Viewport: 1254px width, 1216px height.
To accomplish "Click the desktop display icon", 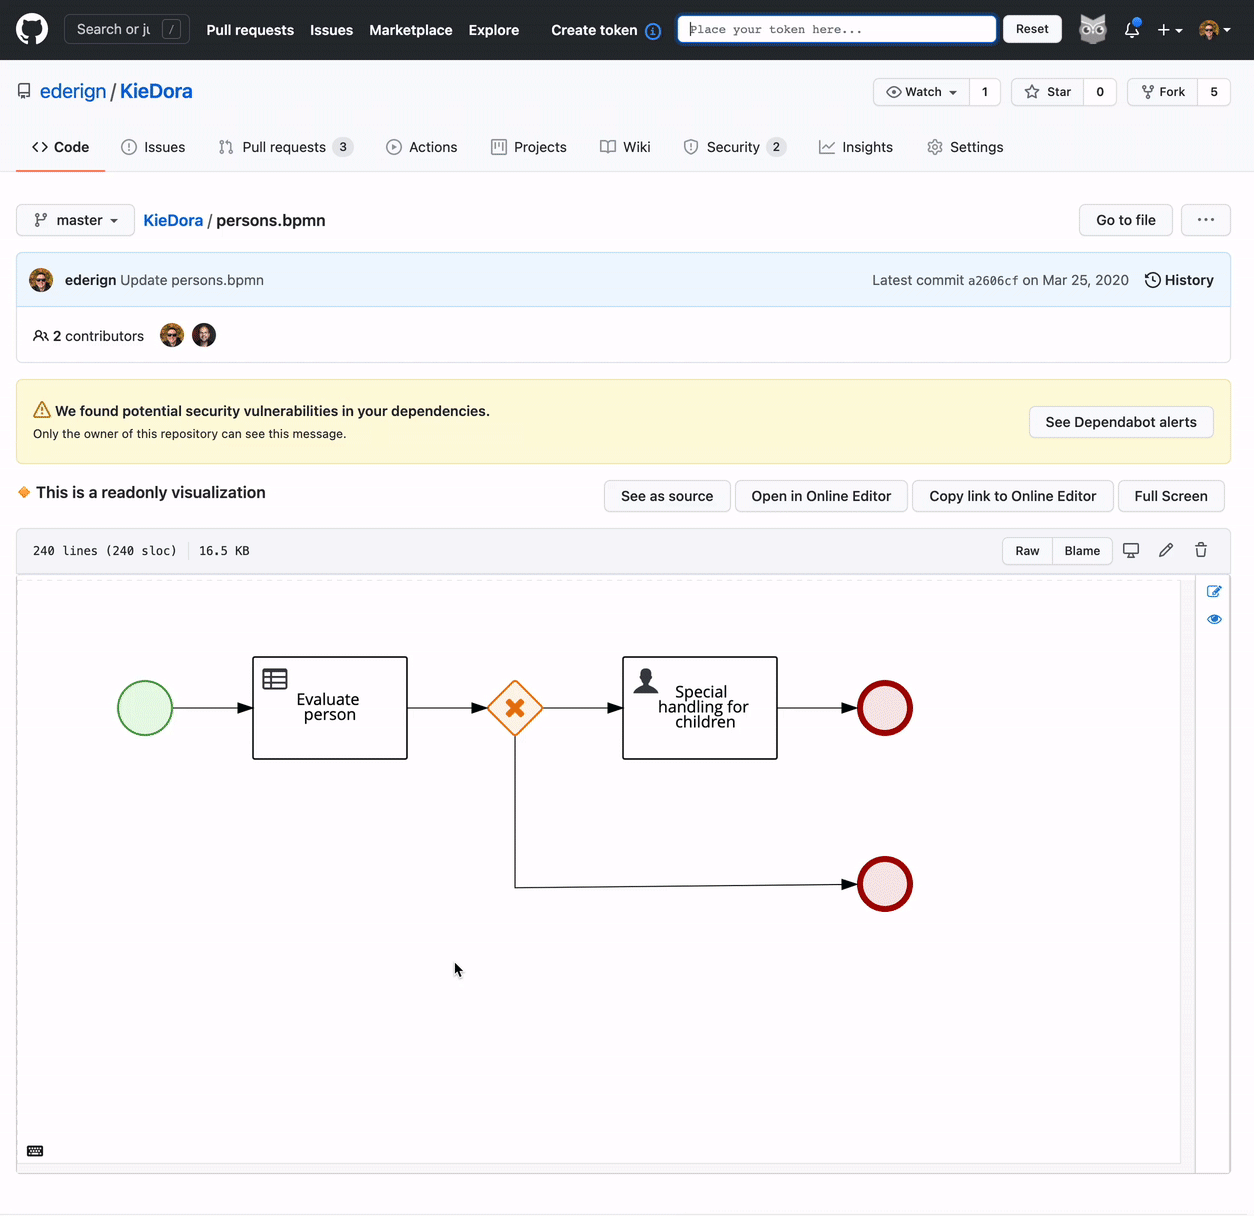I will (x=1131, y=550).
